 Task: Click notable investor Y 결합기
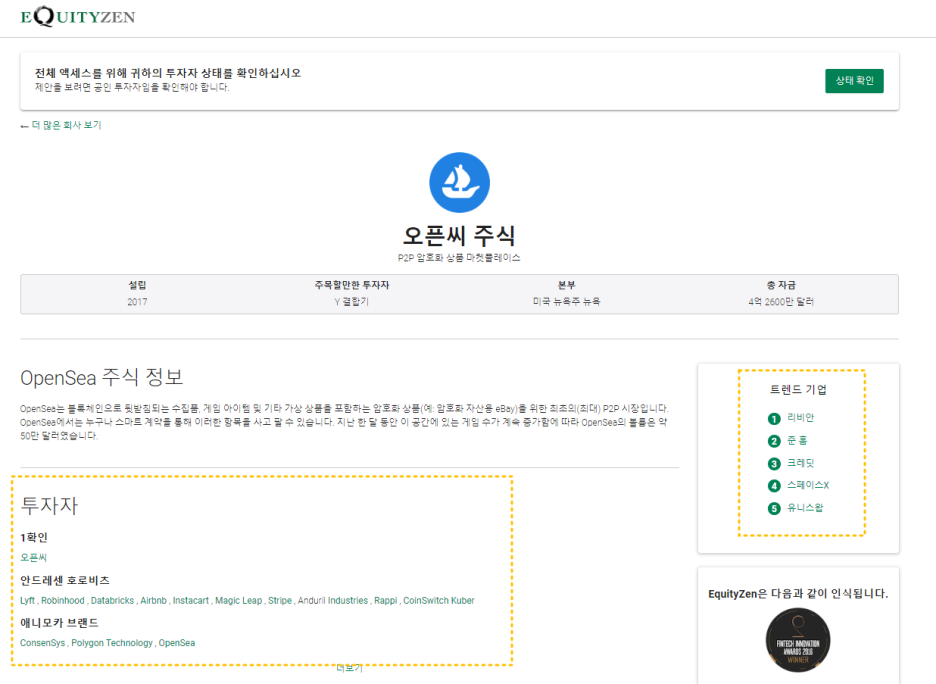[352, 302]
